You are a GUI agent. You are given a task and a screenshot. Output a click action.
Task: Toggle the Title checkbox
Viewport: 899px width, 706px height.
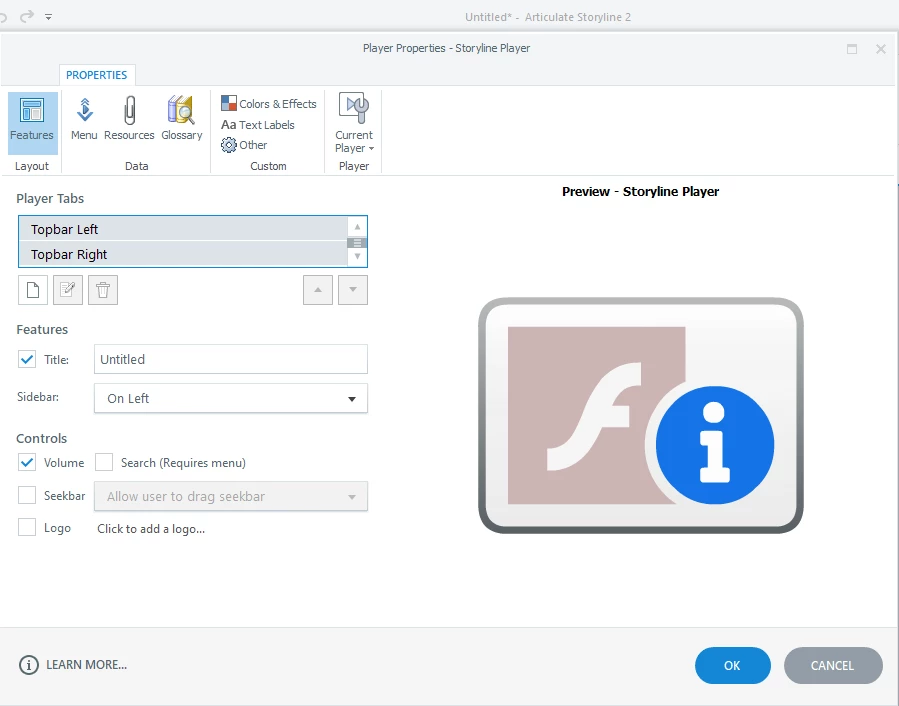click(27, 360)
